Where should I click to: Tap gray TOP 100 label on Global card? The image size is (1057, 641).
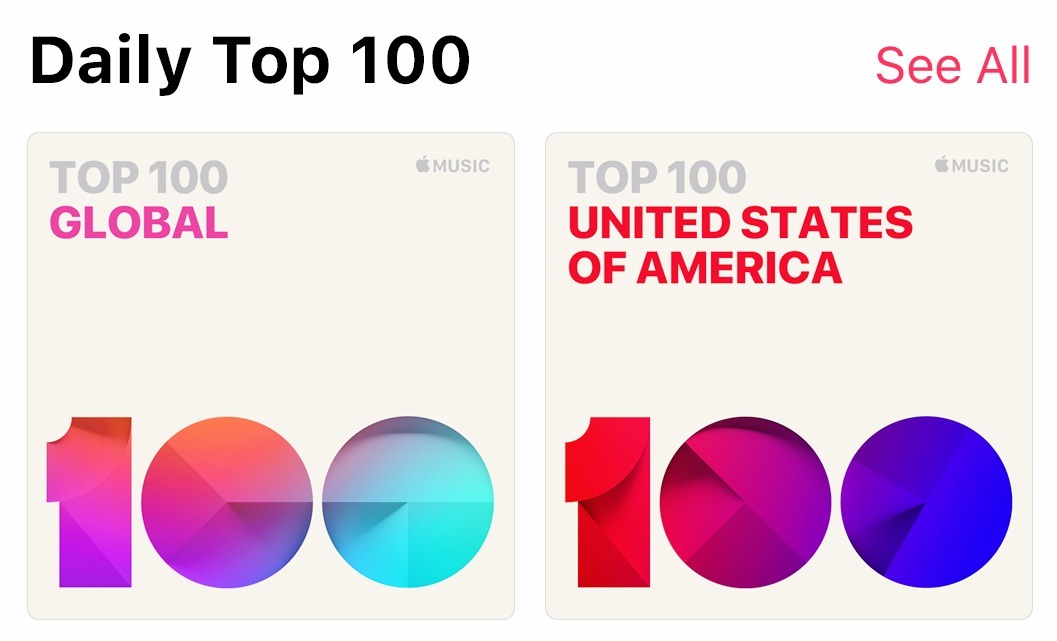(x=139, y=177)
